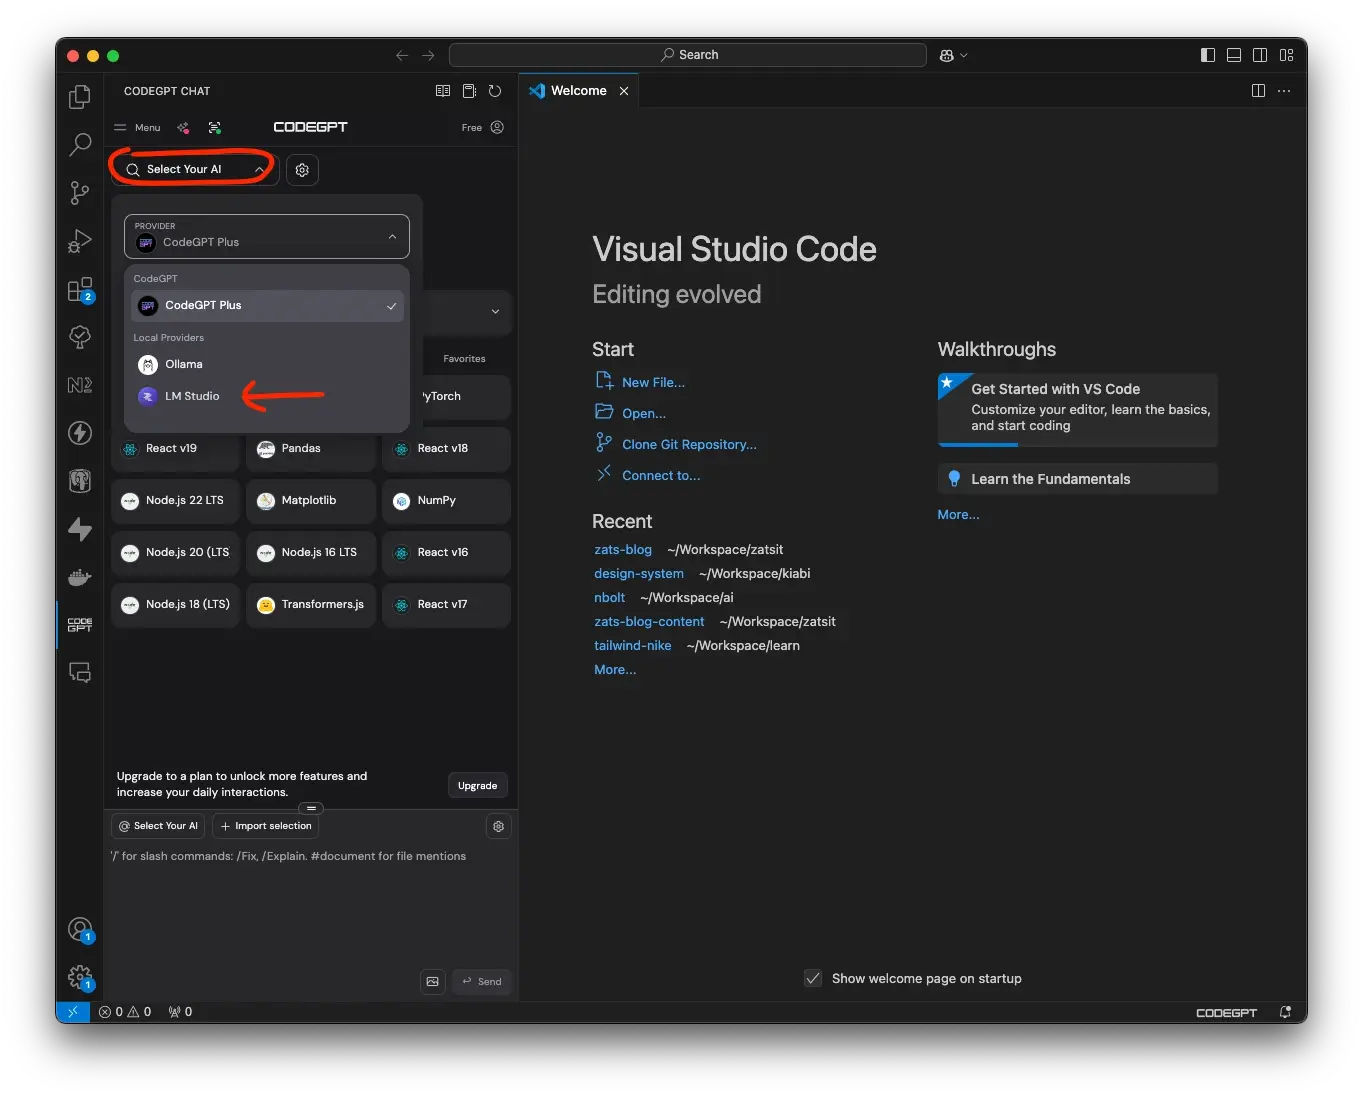Click the Upgrade button
Viewport: 1363px width, 1097px height.
pyautogui.click(x=477, y=785)
